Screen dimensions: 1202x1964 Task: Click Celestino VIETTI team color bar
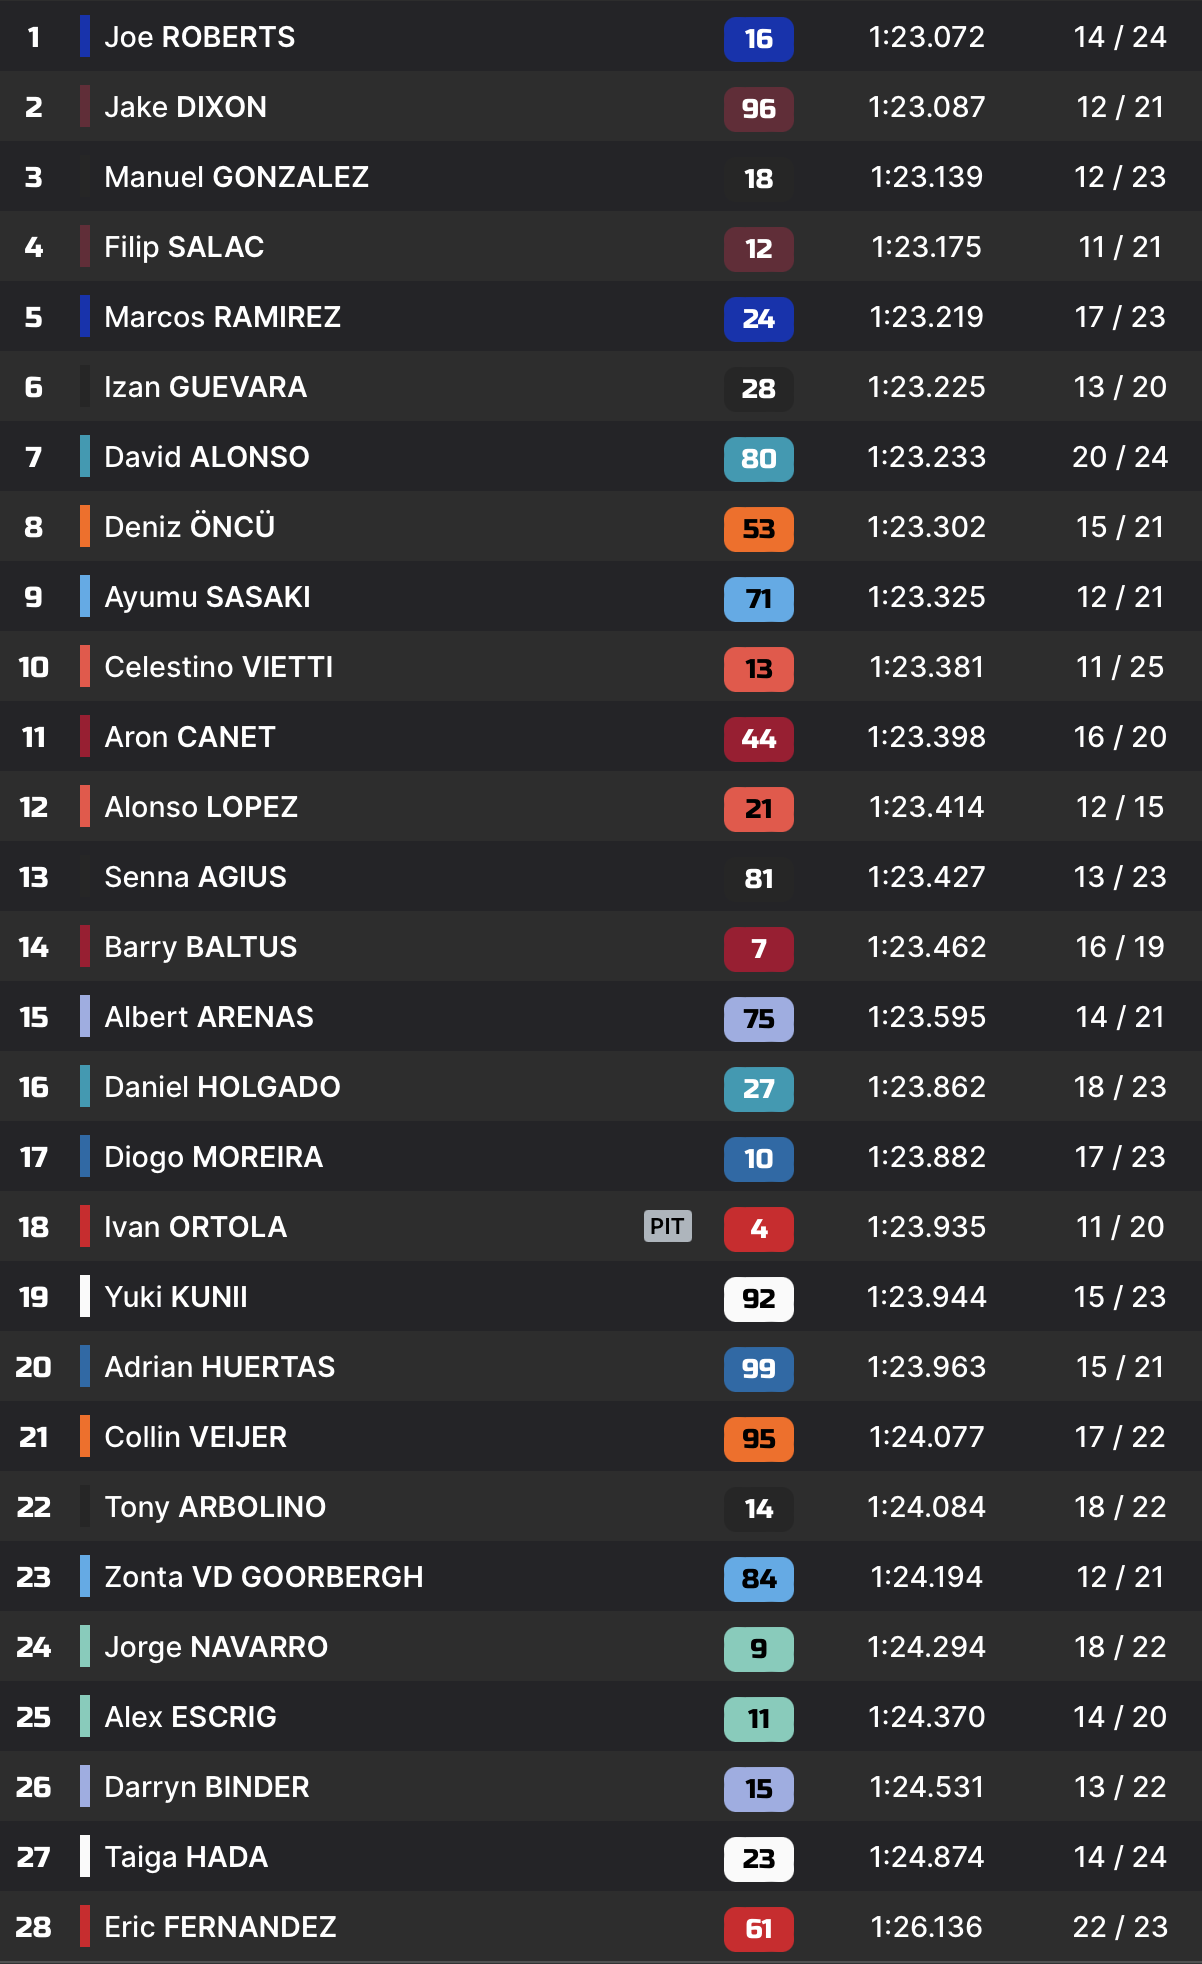tap(85, 667)
